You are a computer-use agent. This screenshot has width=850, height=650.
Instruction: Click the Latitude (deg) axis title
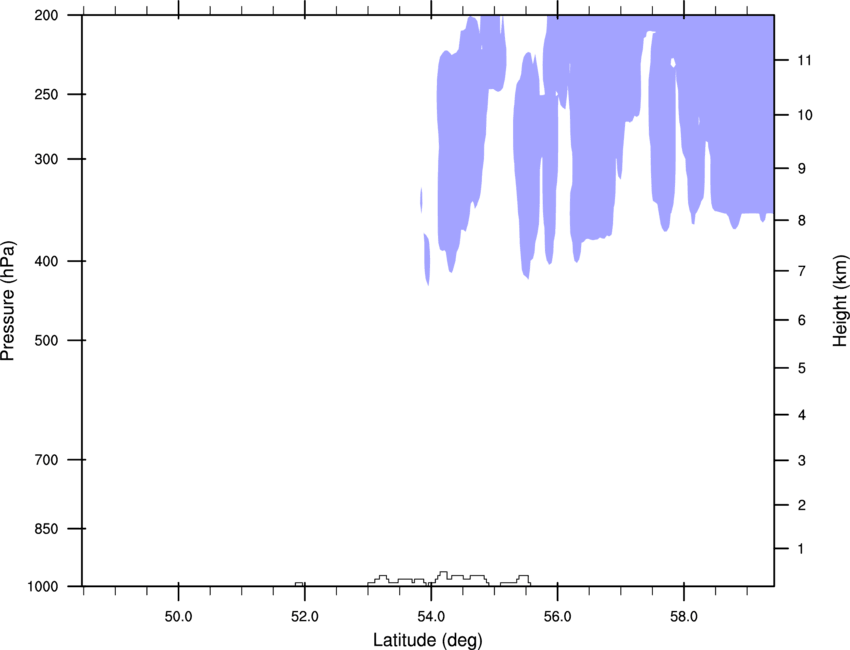pyautogui.click(x=428, y=640)
